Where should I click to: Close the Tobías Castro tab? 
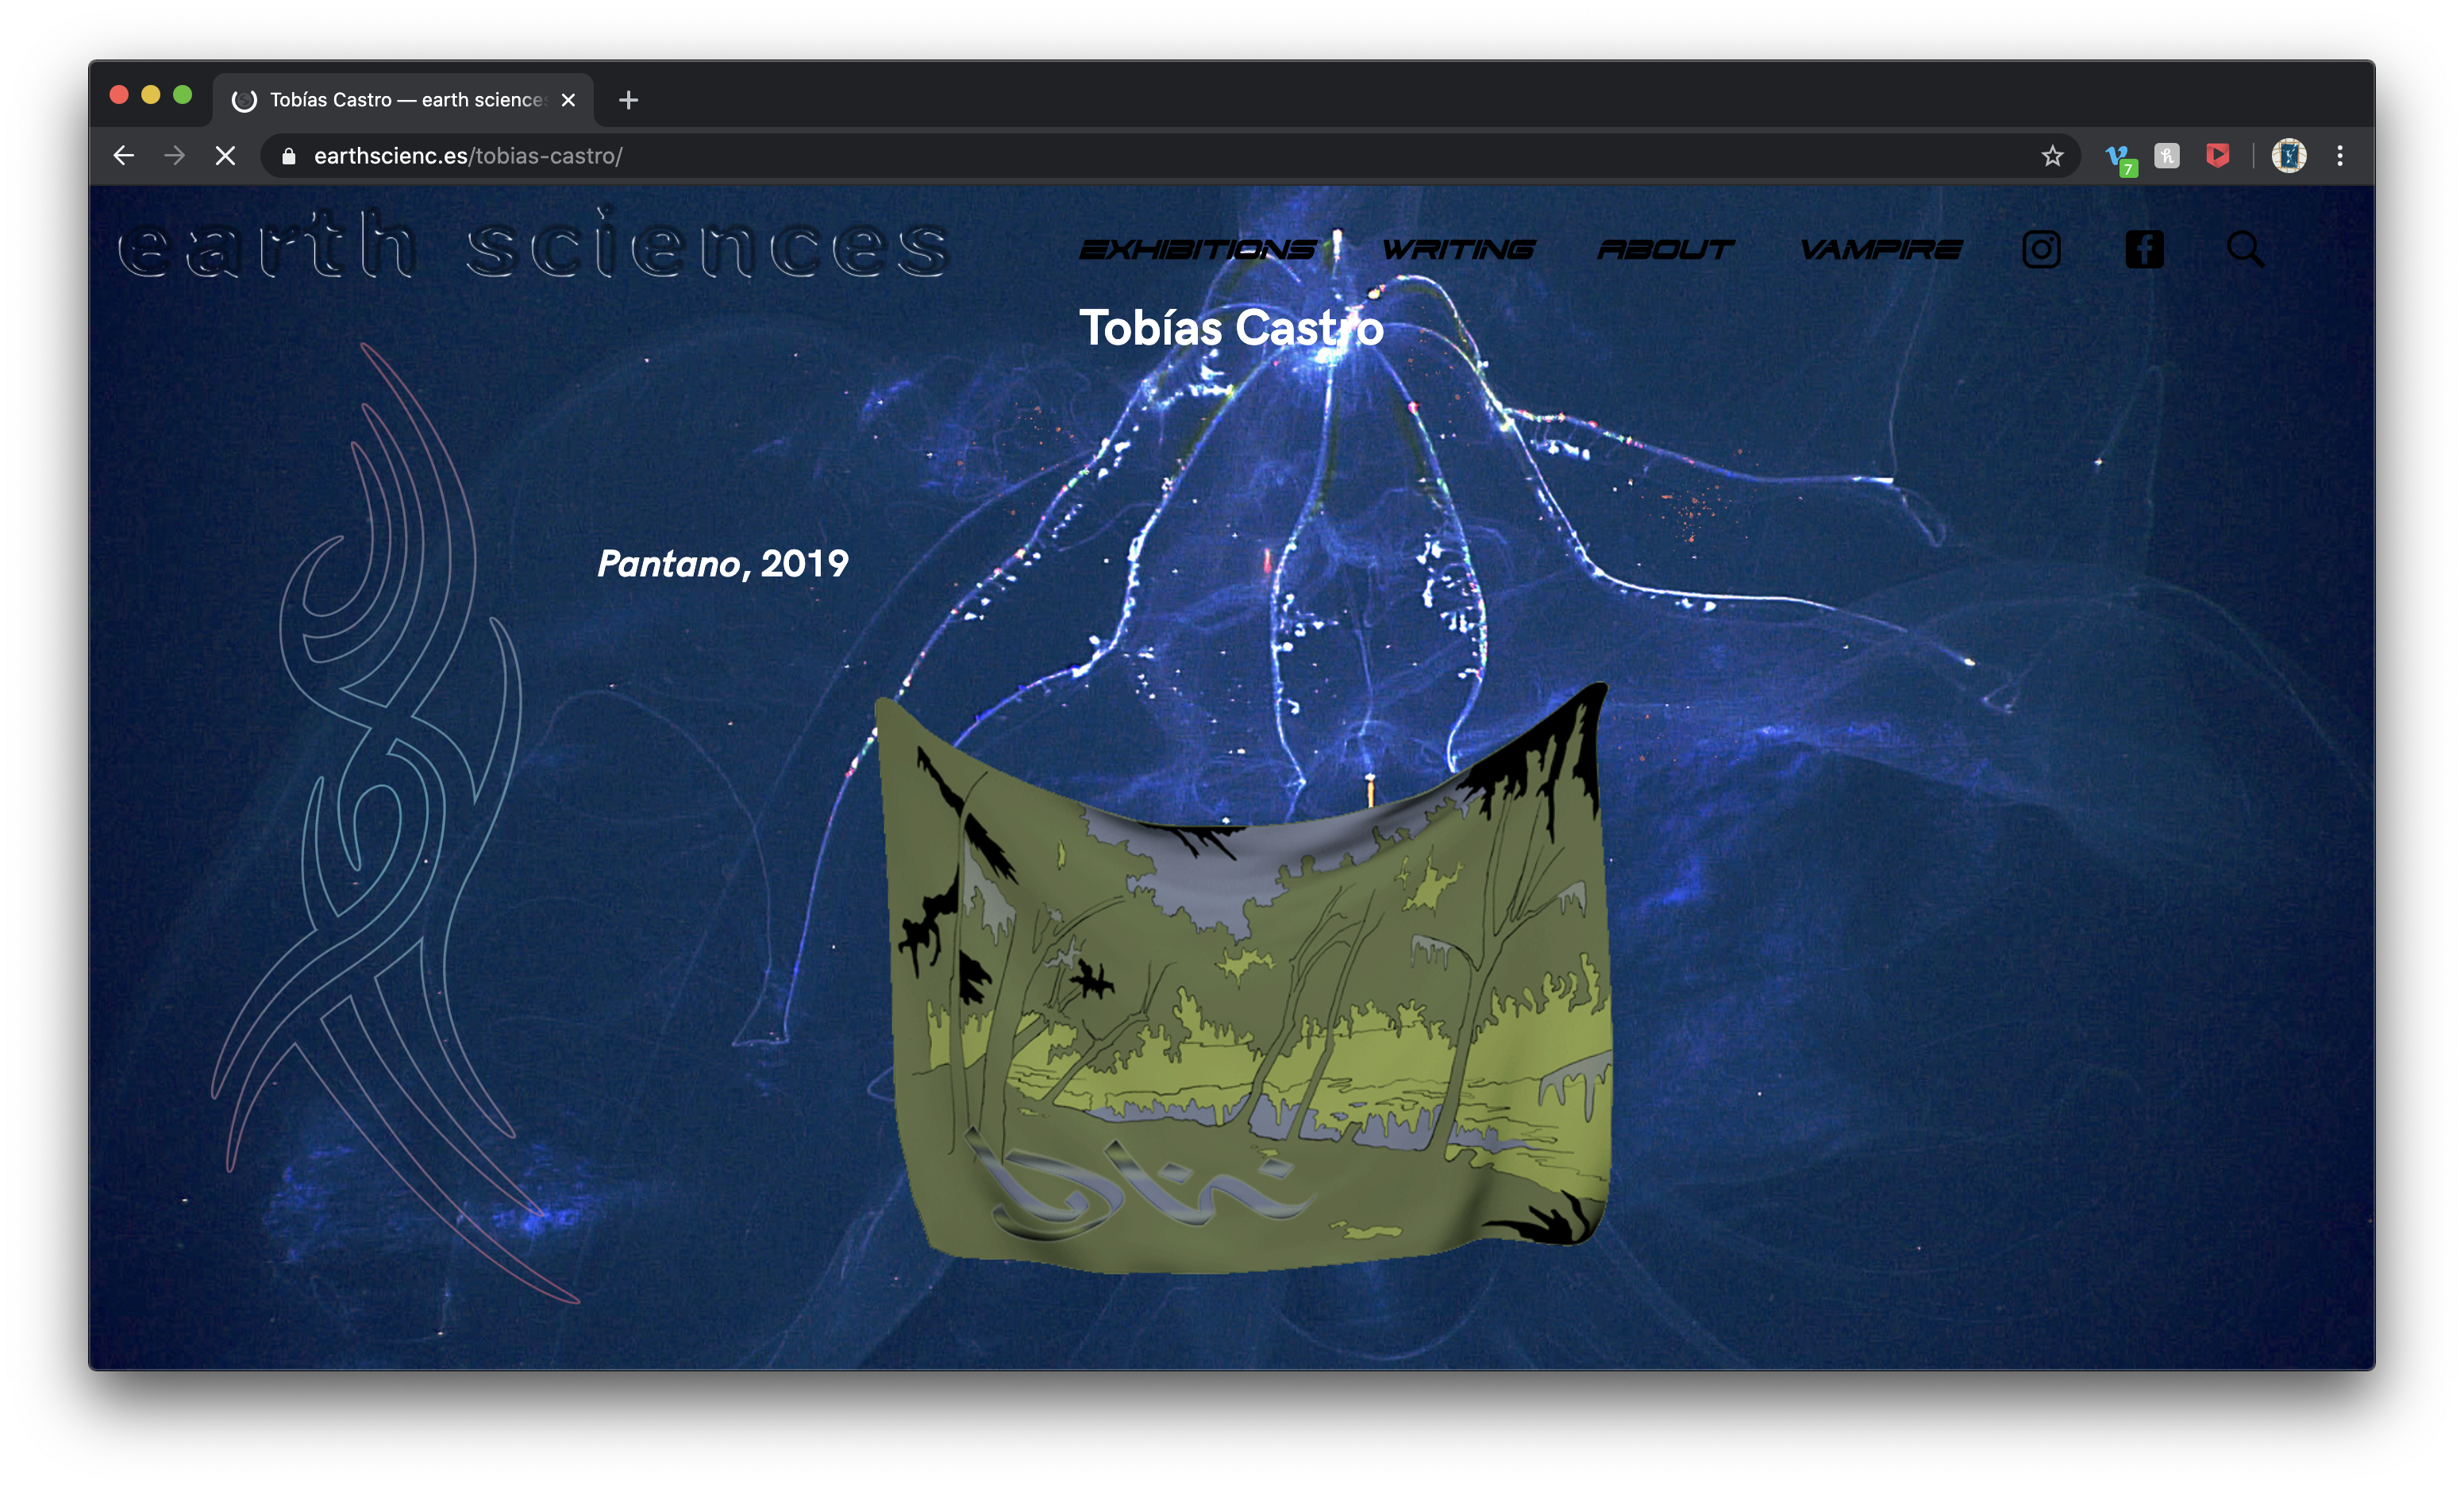coord(568,100)
